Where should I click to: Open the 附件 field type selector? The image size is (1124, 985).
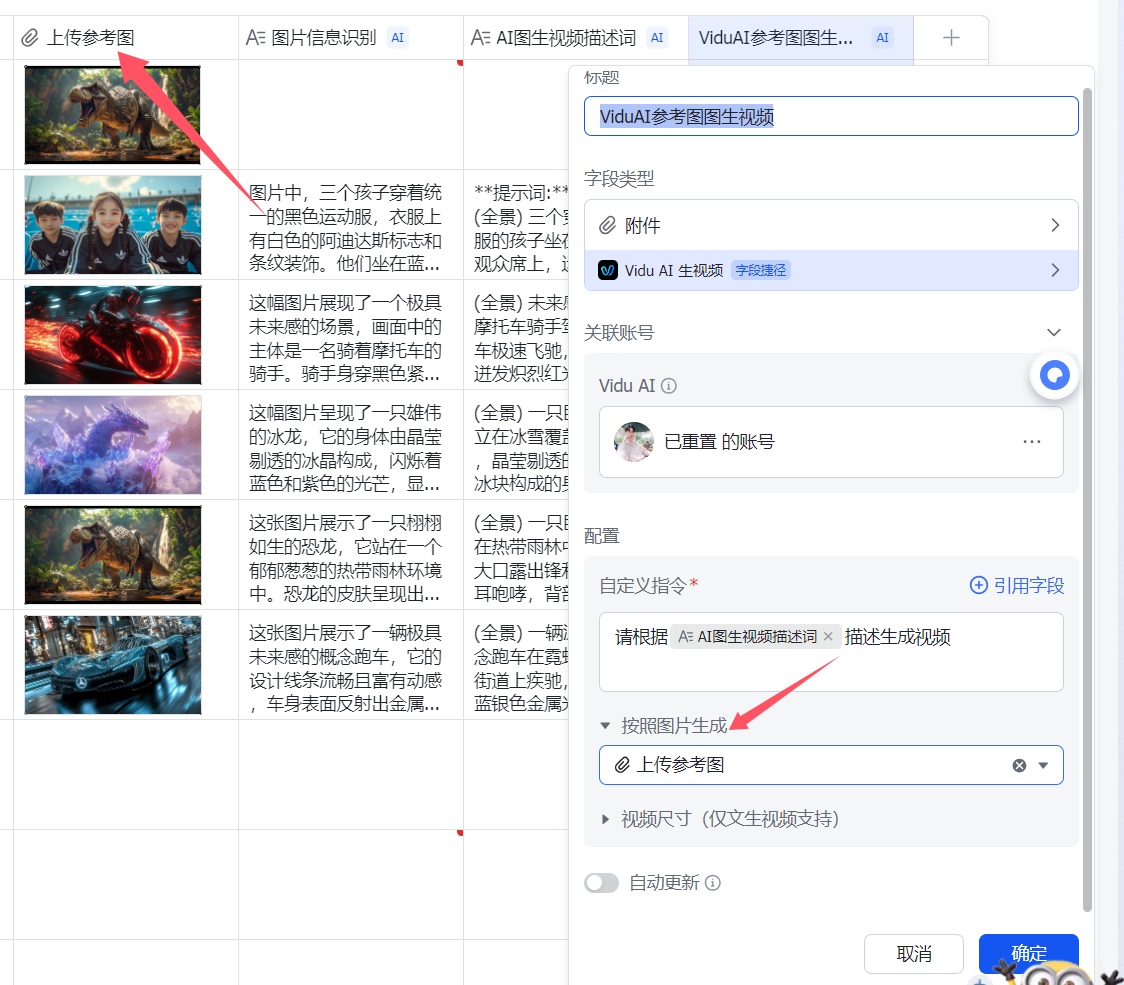(x=830, y=226)
